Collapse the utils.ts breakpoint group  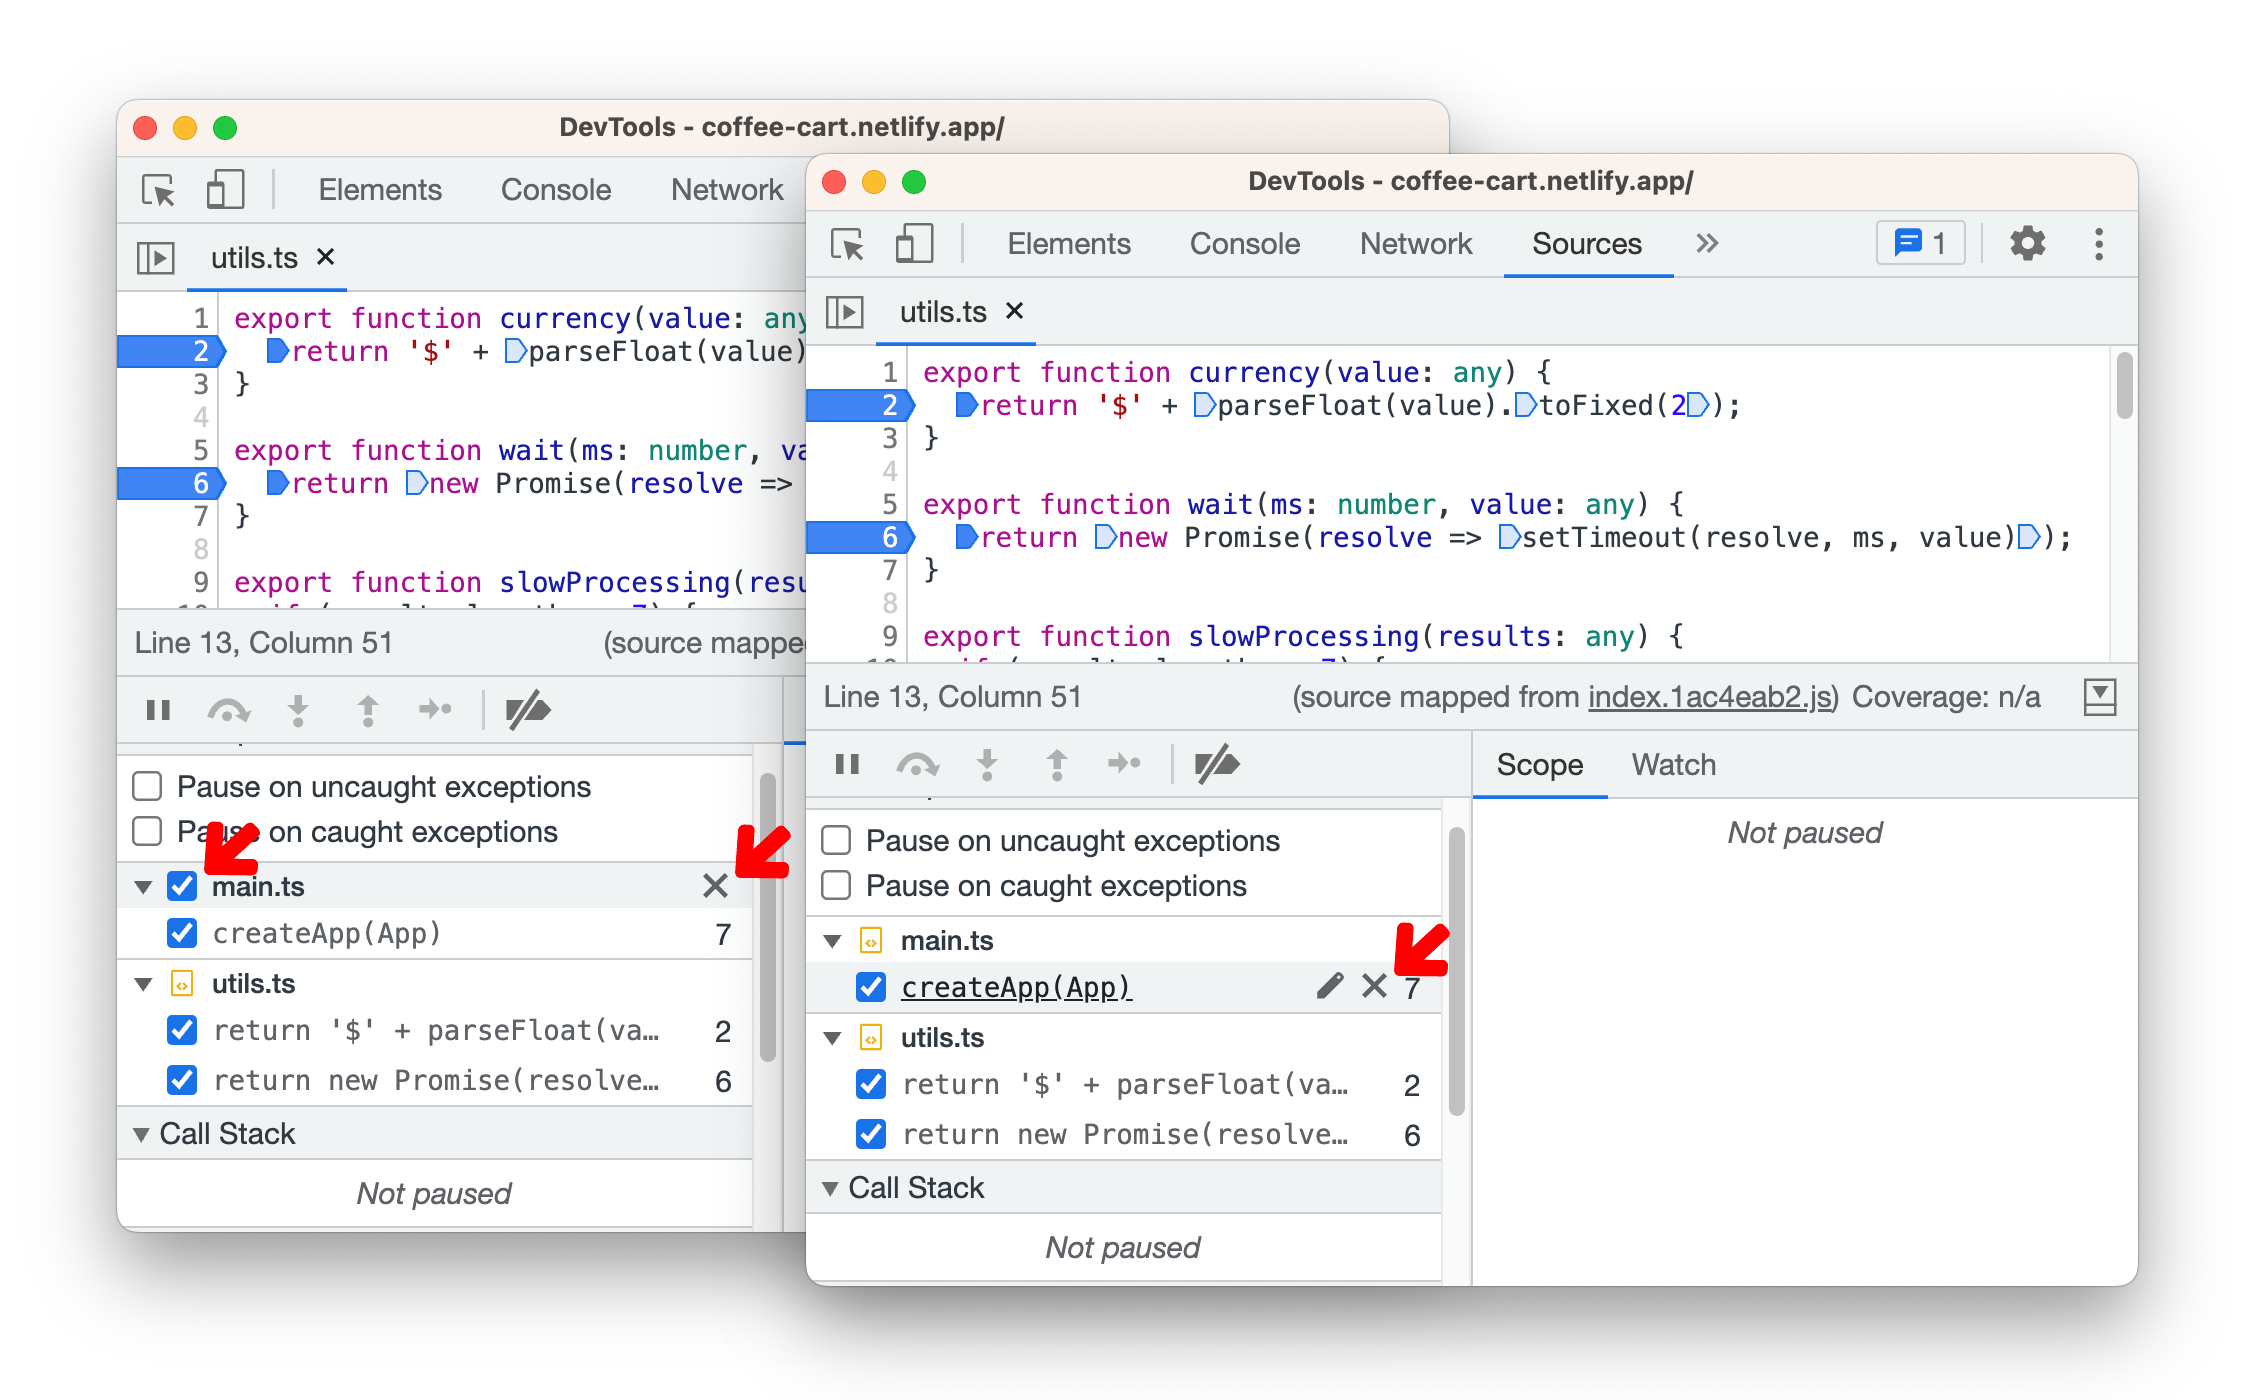pos(831,1037)
